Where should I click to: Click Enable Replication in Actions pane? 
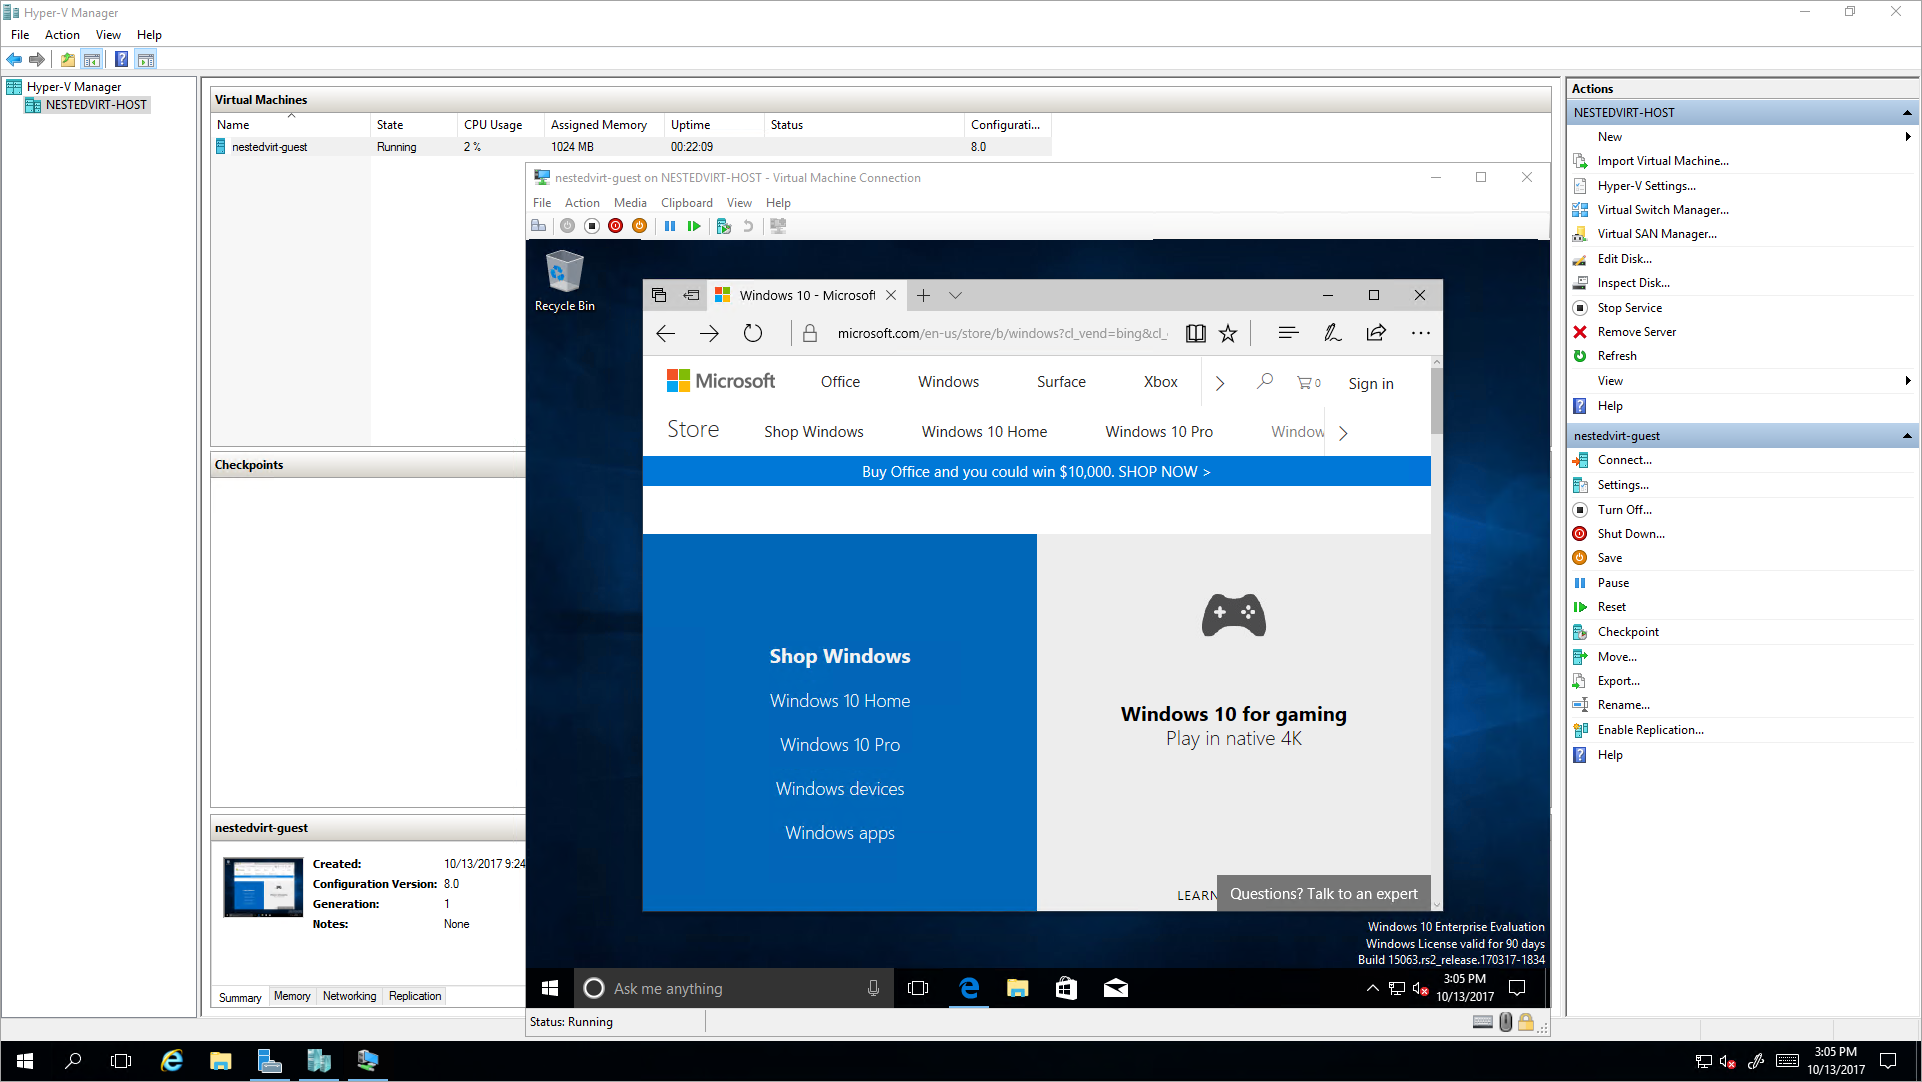(x=1650, y=730)
